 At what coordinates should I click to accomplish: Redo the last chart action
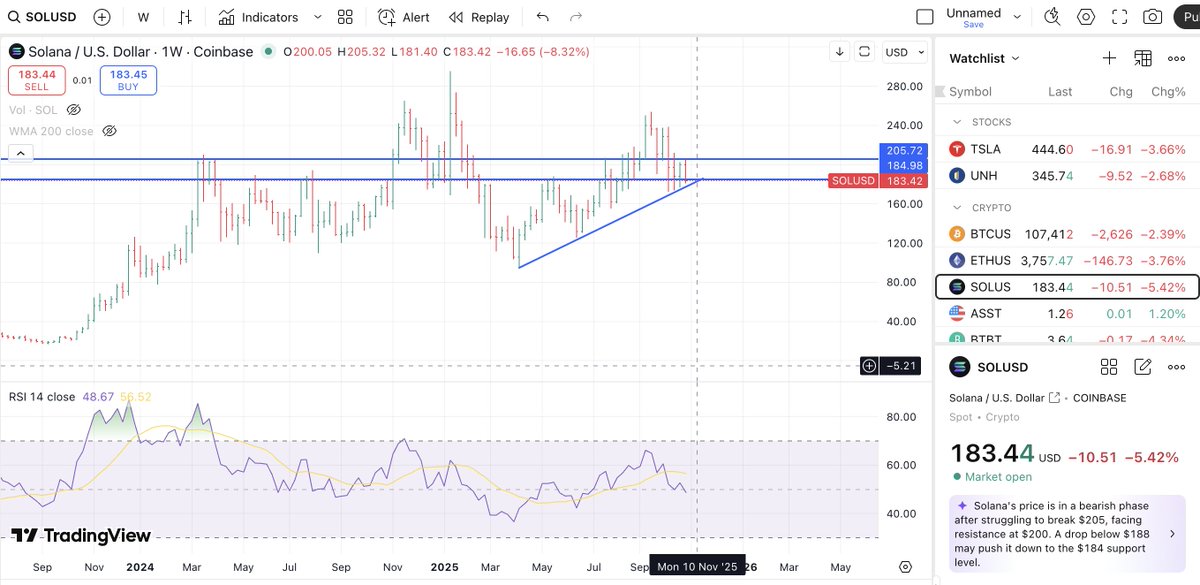pos(576,17)
